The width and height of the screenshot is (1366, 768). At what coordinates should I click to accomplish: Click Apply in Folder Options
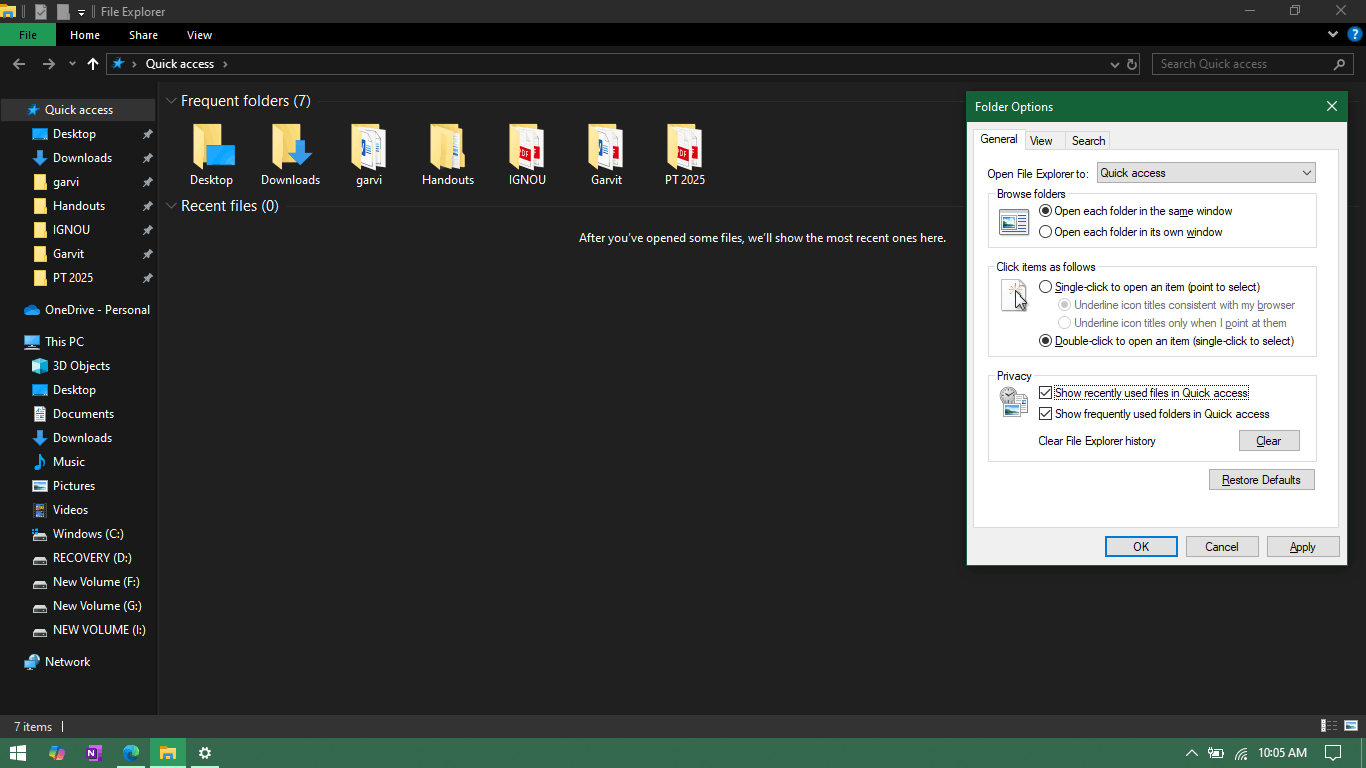[x=1303, y=547]
